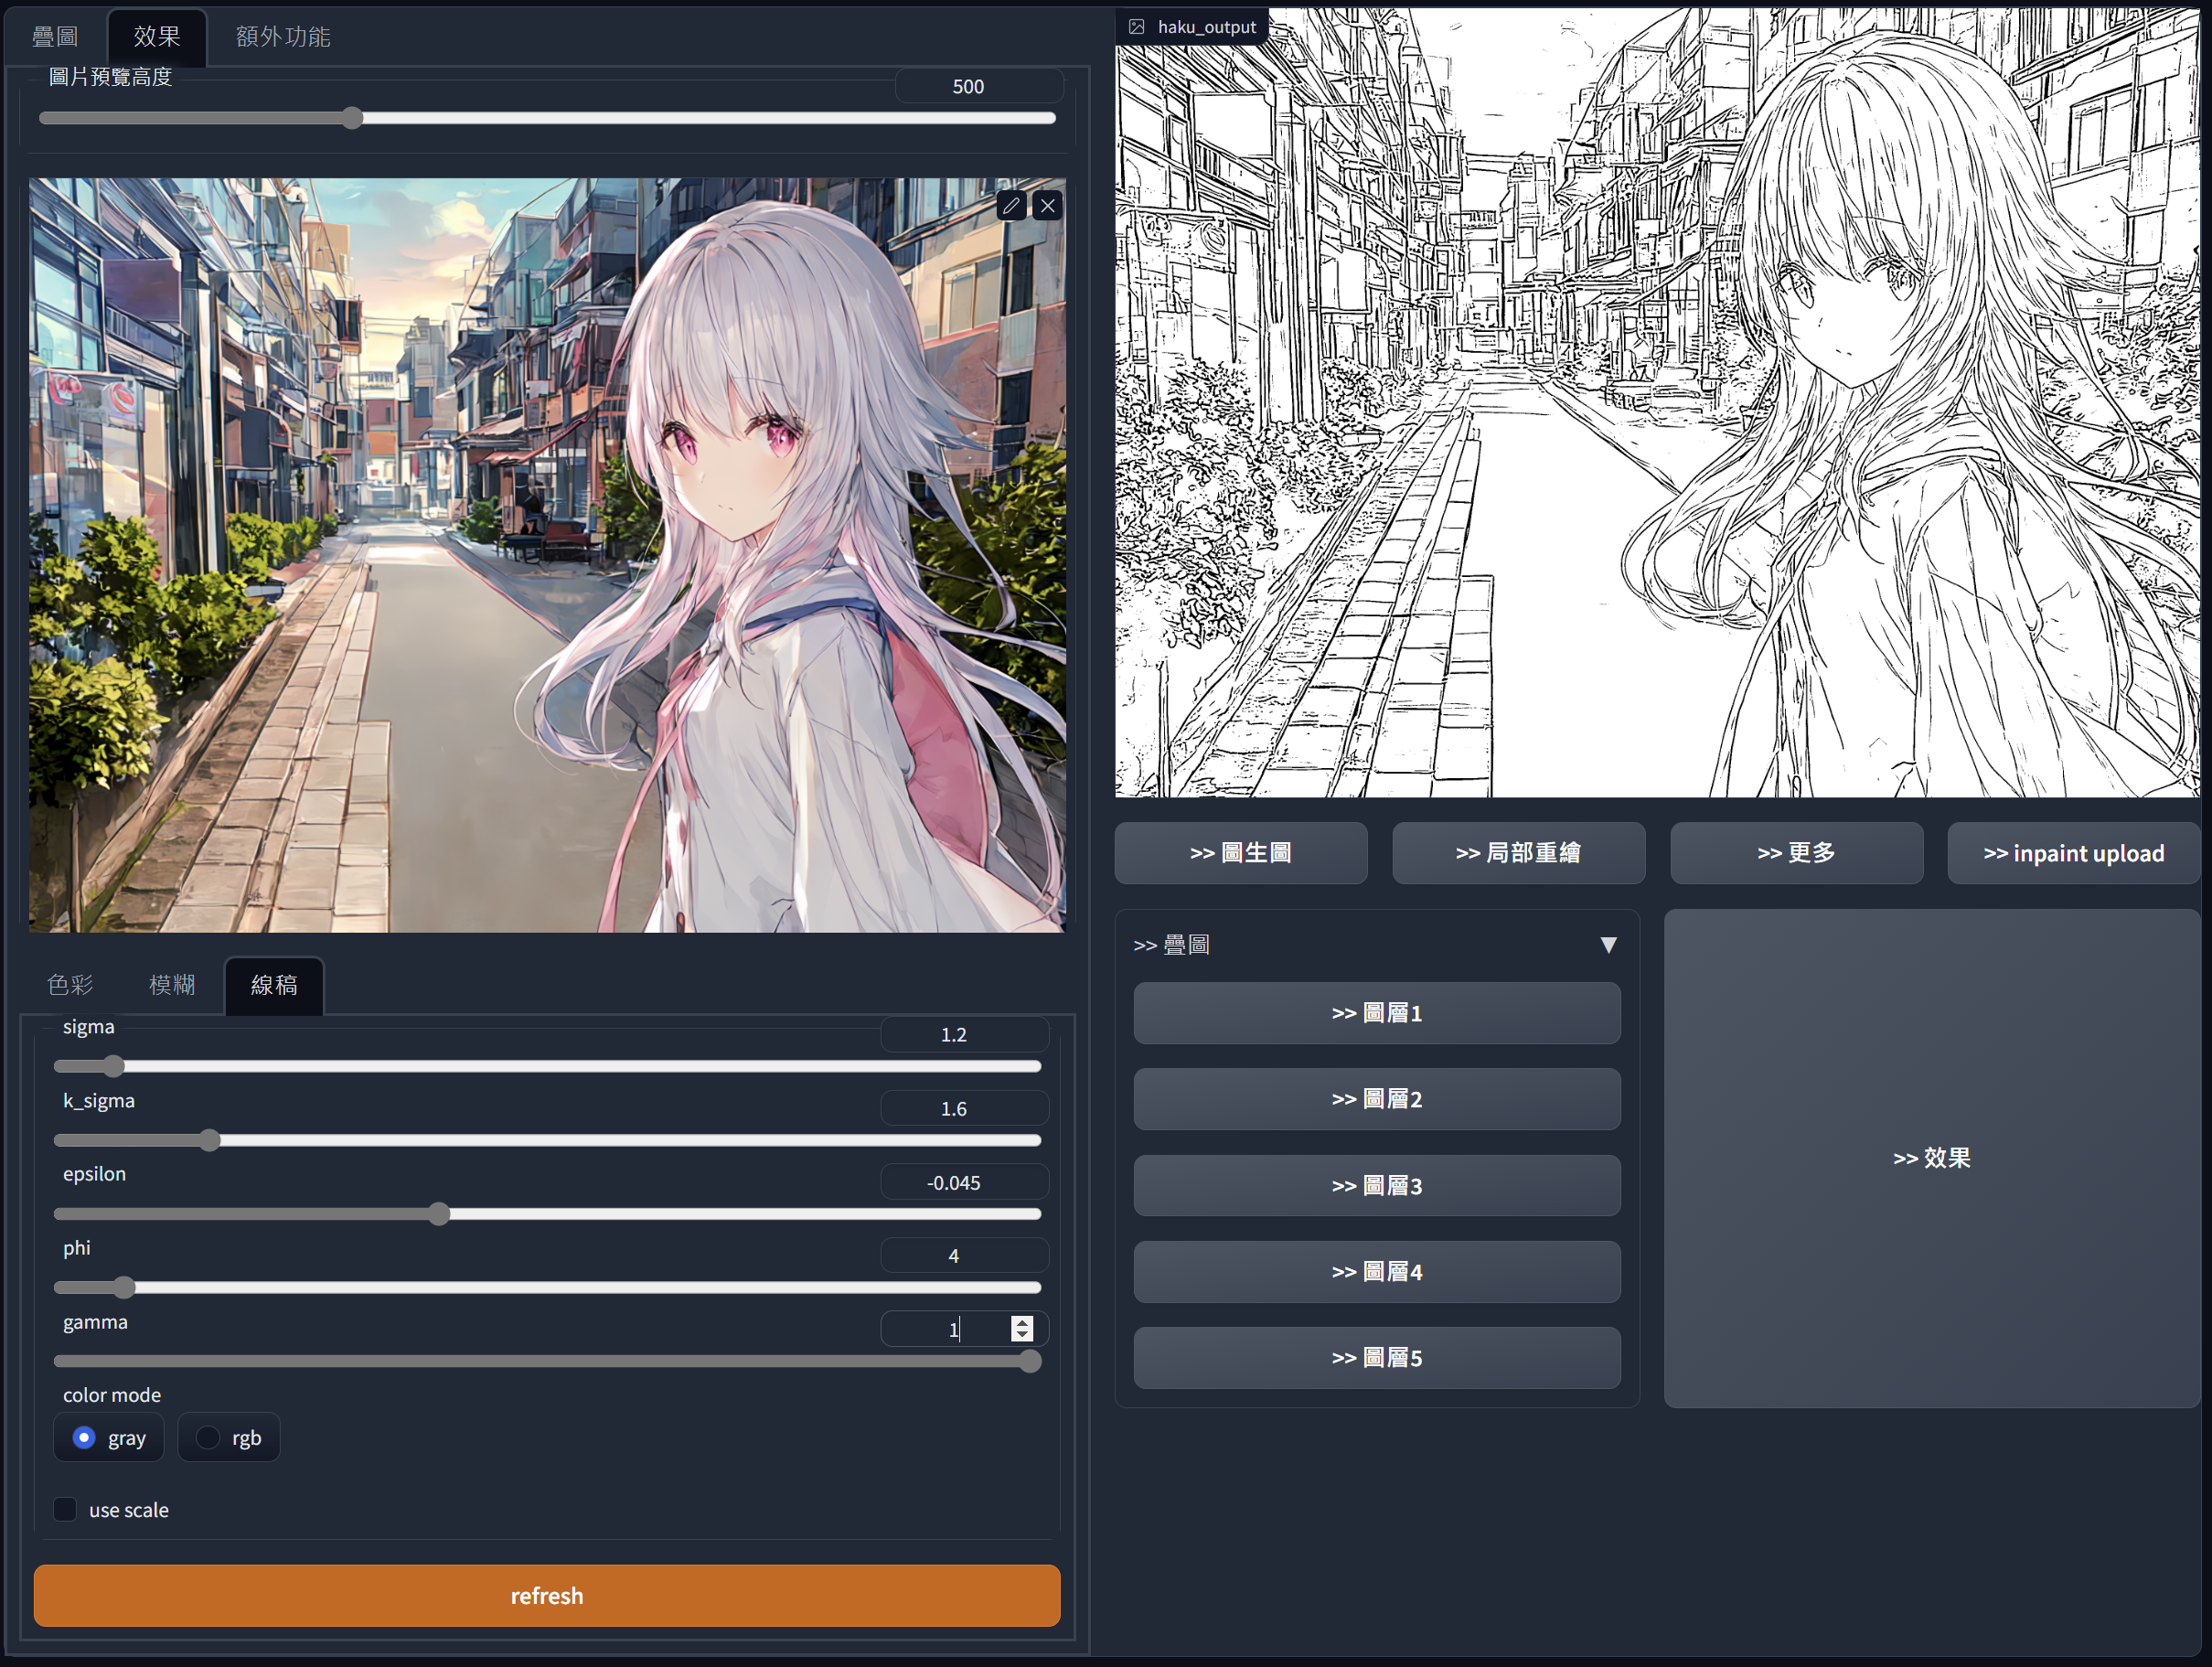
Task: Collapse the >> 疊圖 accordion arrow
Action: point(1608,945)
